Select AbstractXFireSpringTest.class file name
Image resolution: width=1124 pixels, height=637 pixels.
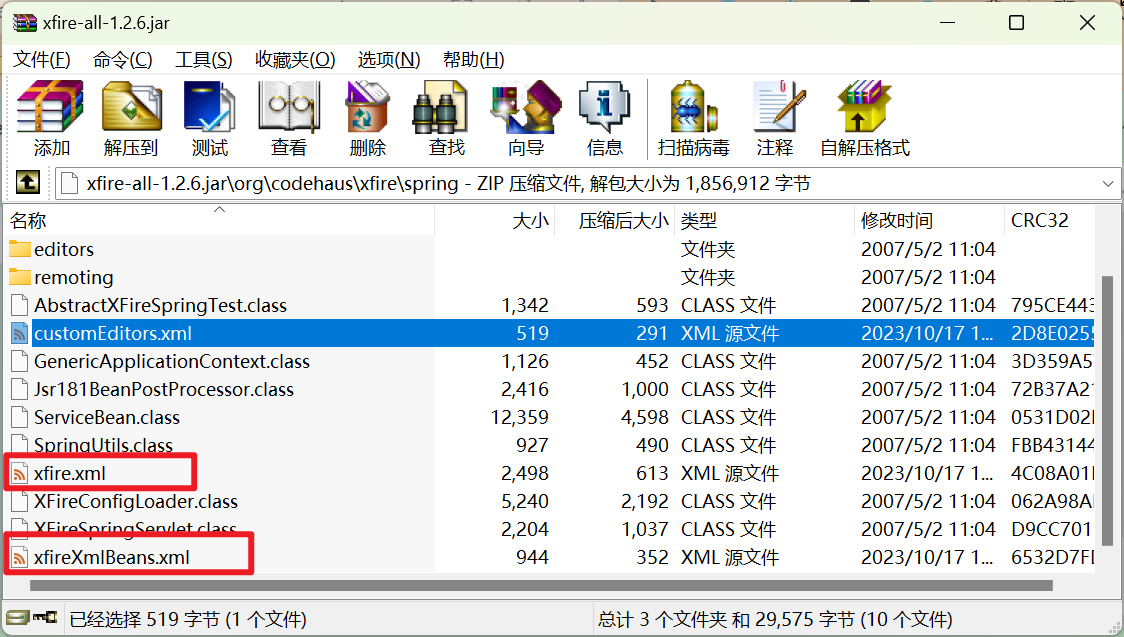coord(161,305)
